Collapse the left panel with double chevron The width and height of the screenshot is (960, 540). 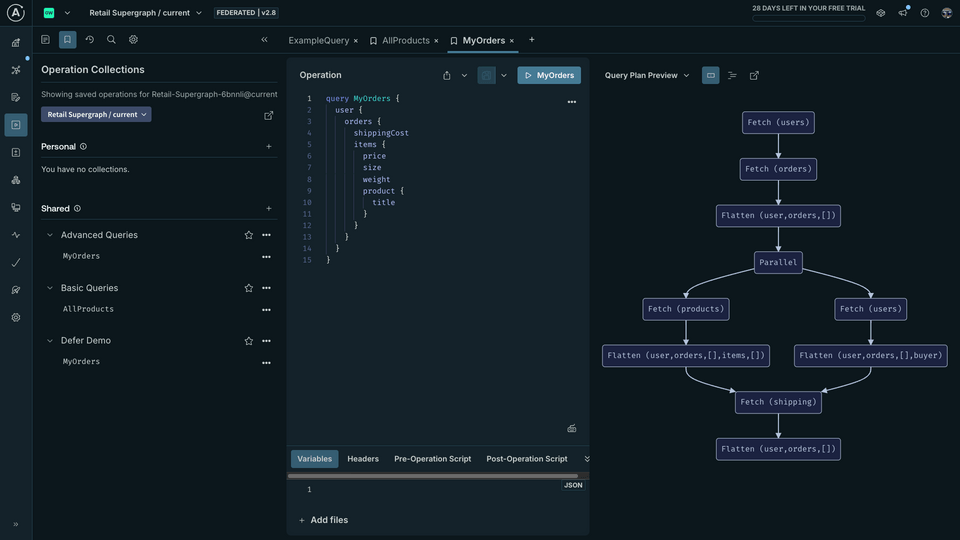pos(264,39)
